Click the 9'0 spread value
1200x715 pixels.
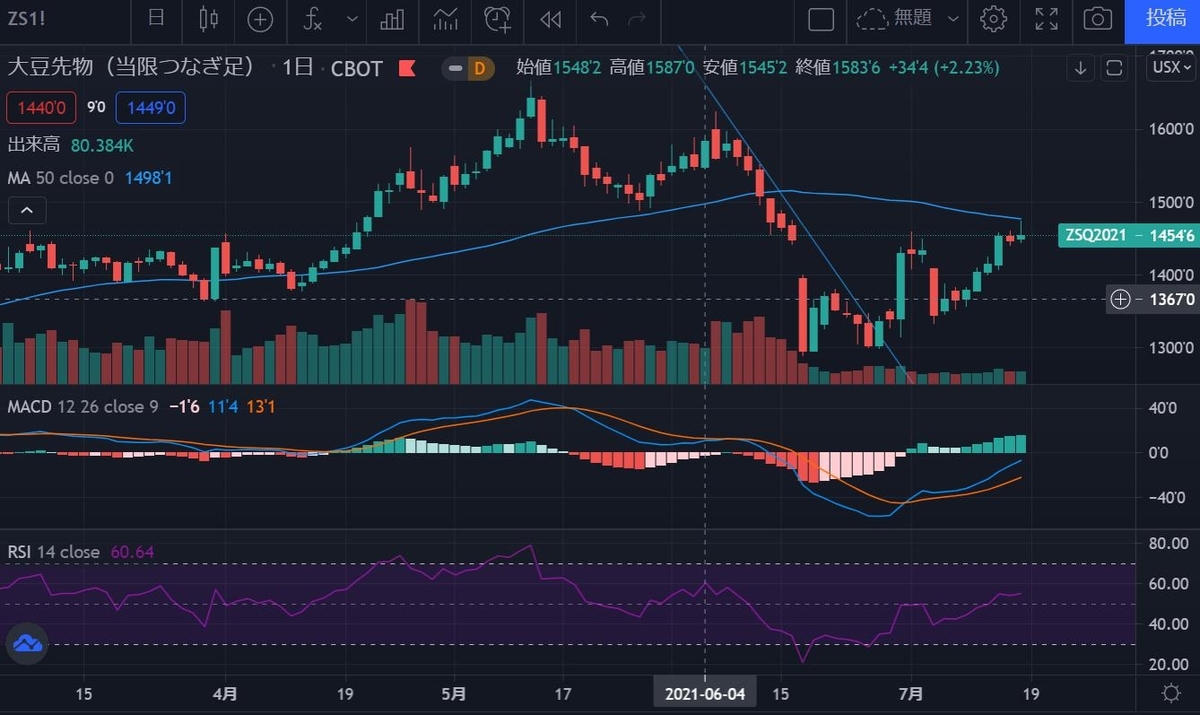pos(94,108)
